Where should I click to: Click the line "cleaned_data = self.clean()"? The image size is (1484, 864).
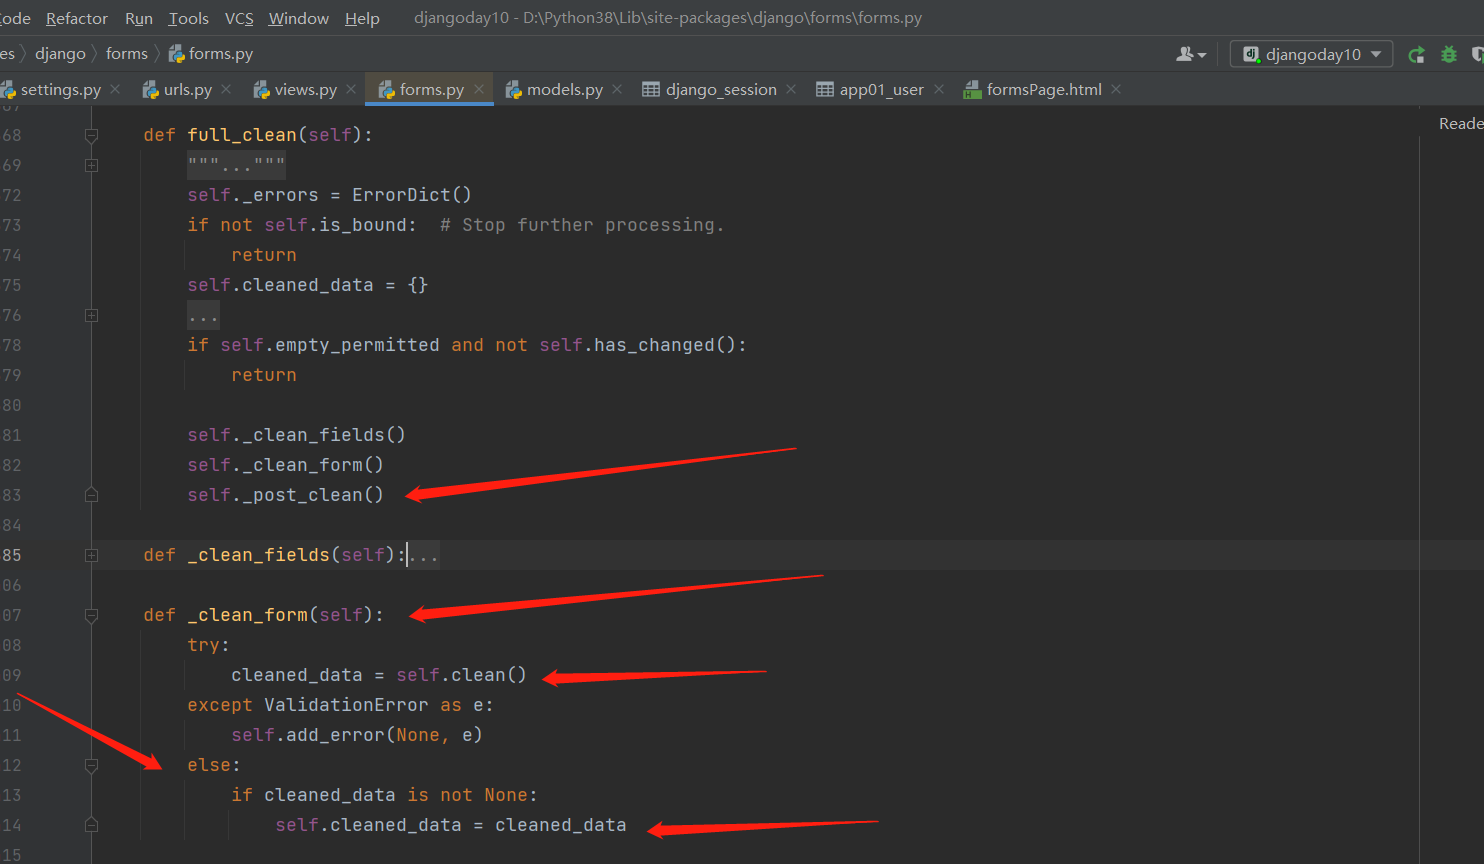tap(378, 675)
